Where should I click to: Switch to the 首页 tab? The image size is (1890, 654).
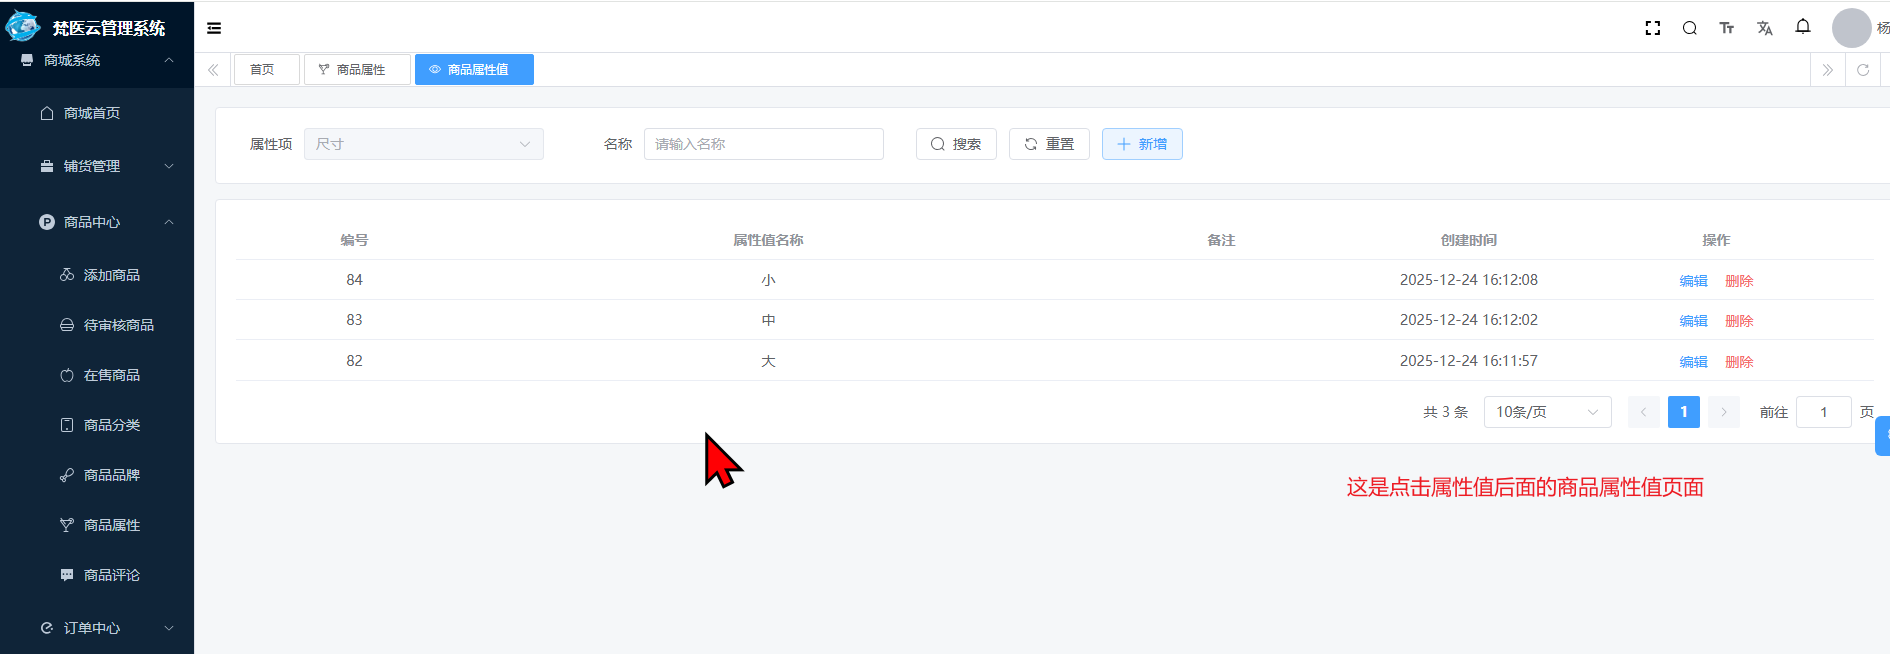(x=263, y=70)
